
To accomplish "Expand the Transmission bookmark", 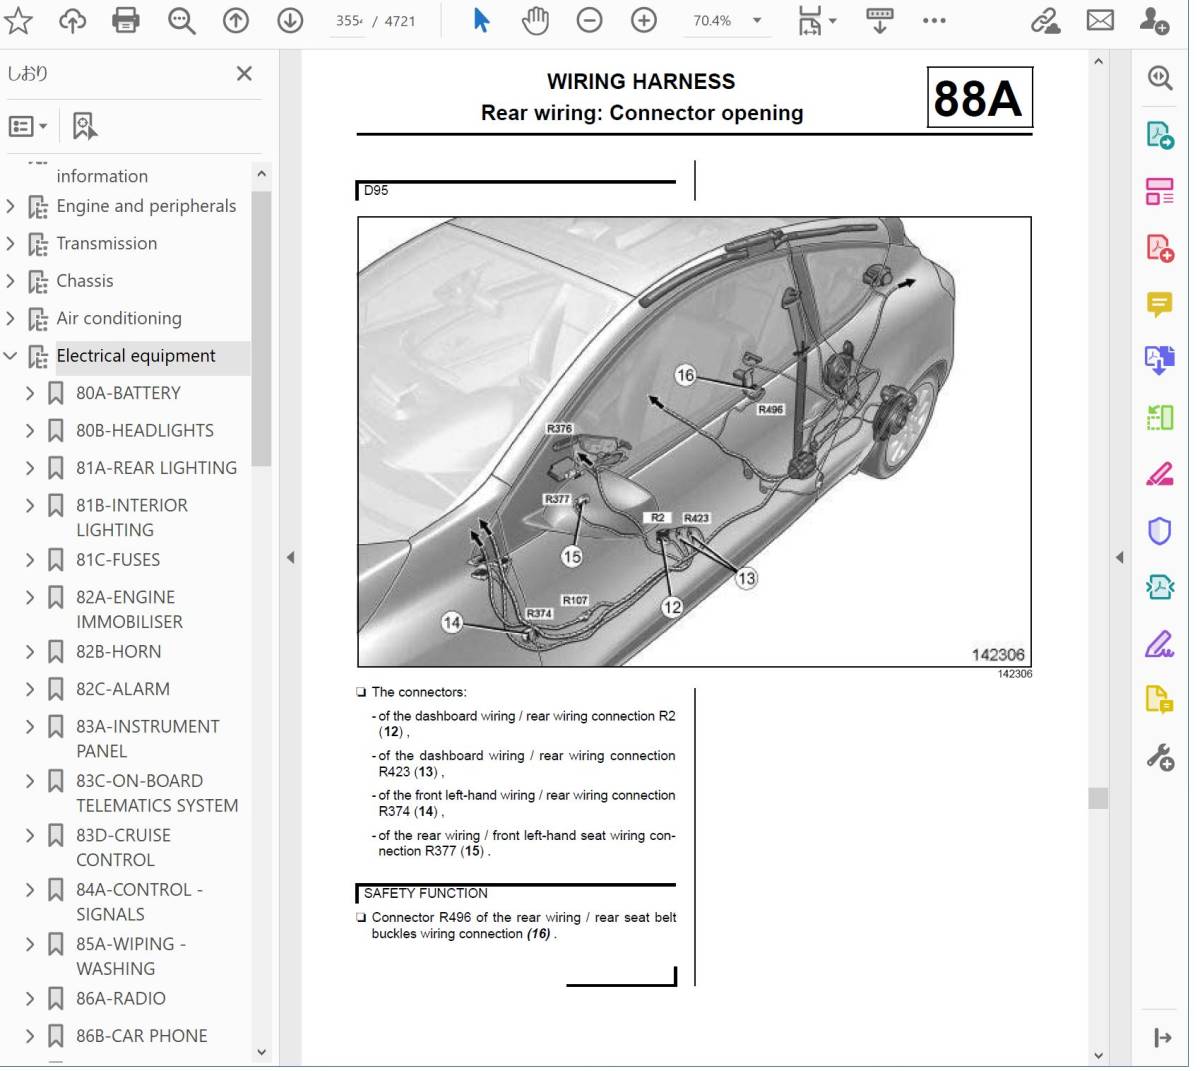I will (x=11, y=243).
